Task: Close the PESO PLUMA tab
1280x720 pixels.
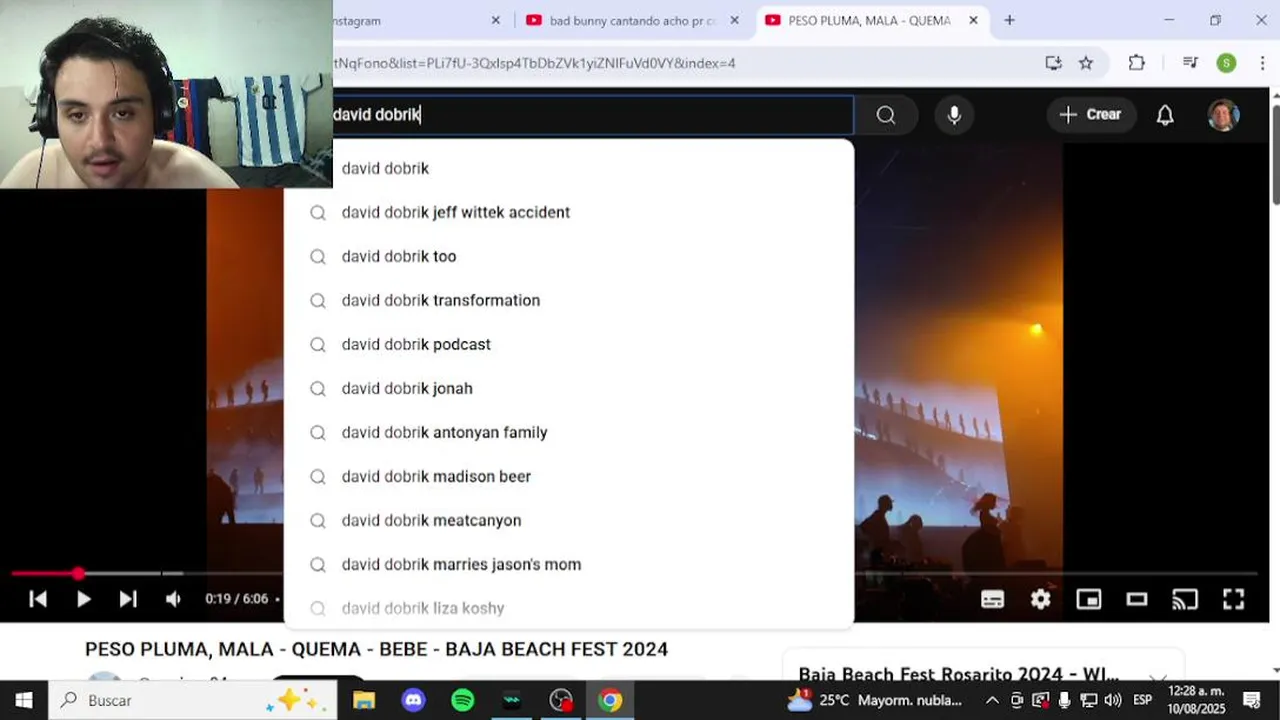Action: (x=973, y=20)
